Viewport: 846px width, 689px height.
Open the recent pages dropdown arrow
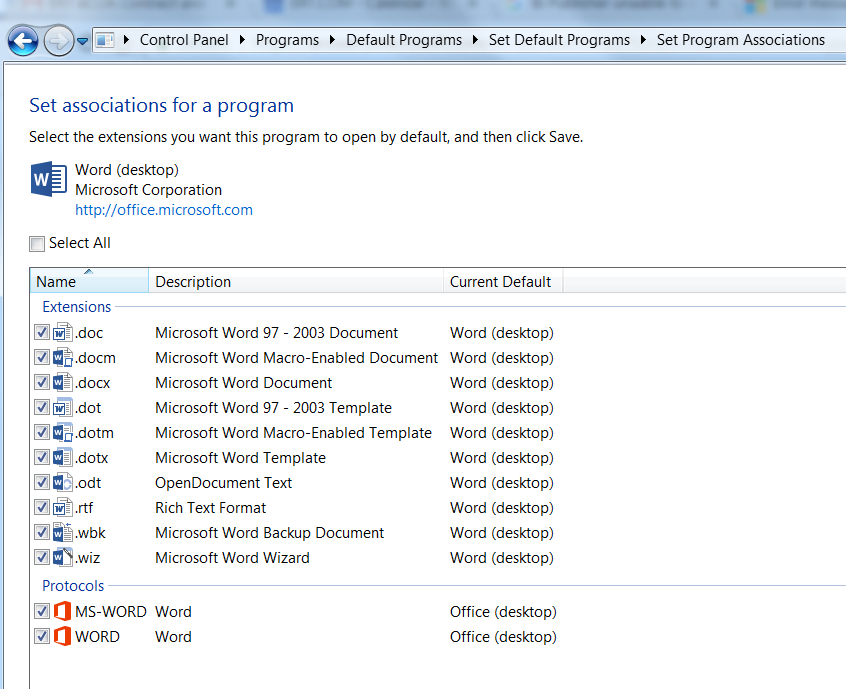(83, 41)
